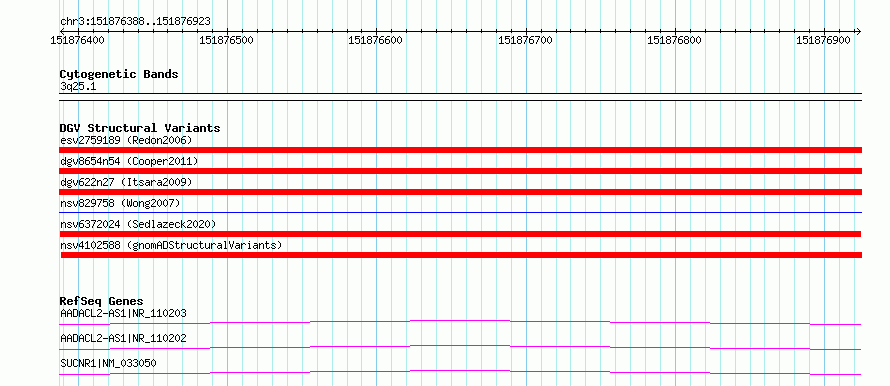The image size is (890, 386).
Task: Click the DGV Structural Variants track title
Action: click(x=140, y=128)
